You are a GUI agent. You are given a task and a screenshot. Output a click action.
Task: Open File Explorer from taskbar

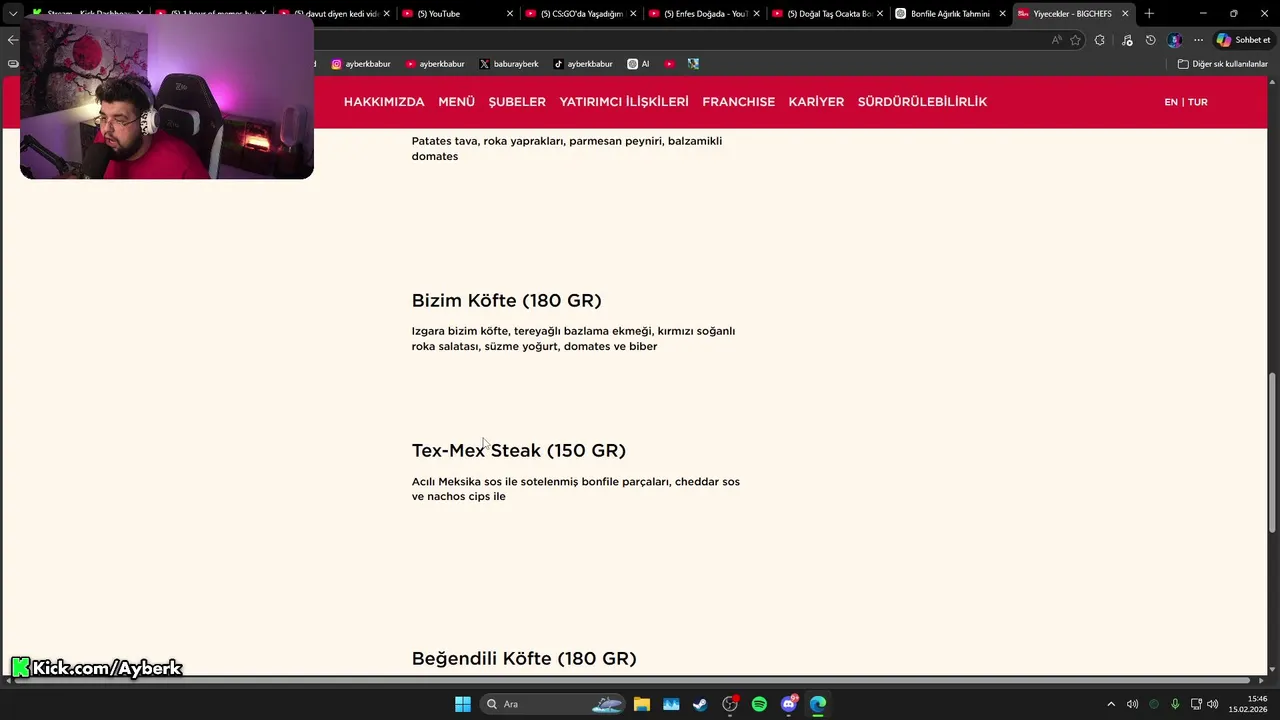point(642,704)
